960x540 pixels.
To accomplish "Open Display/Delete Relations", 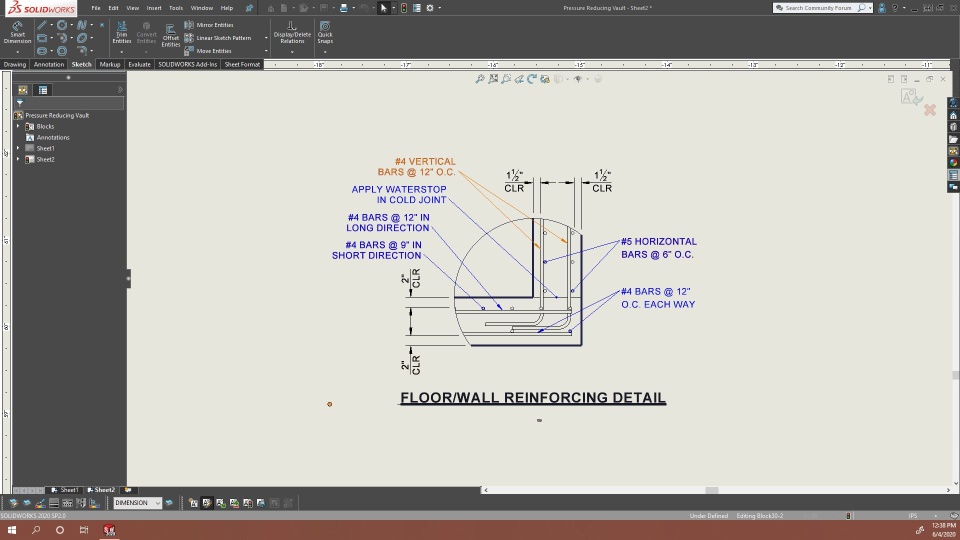I will [x=292, y=32].
